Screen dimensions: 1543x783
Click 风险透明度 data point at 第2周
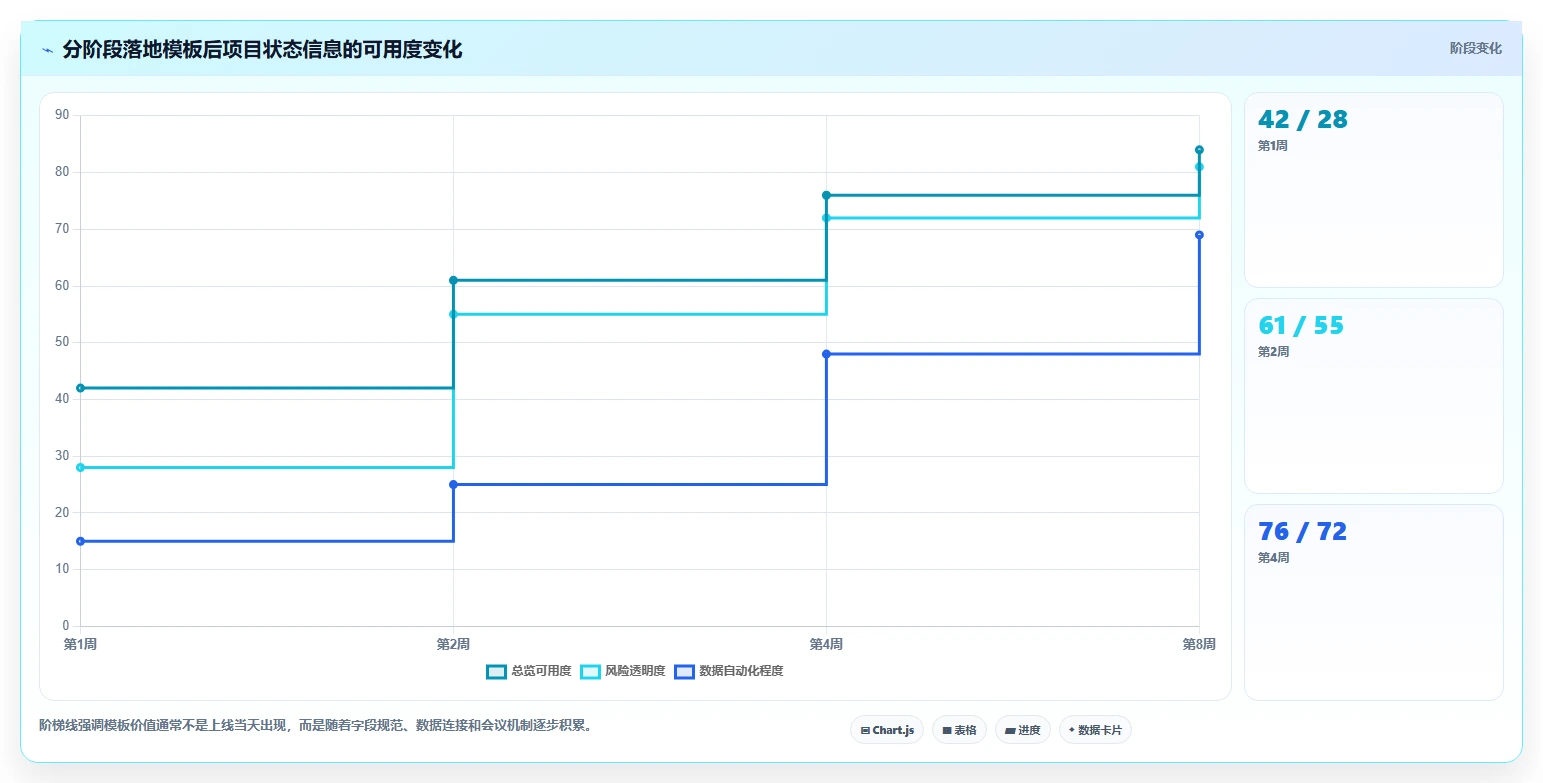453,314
